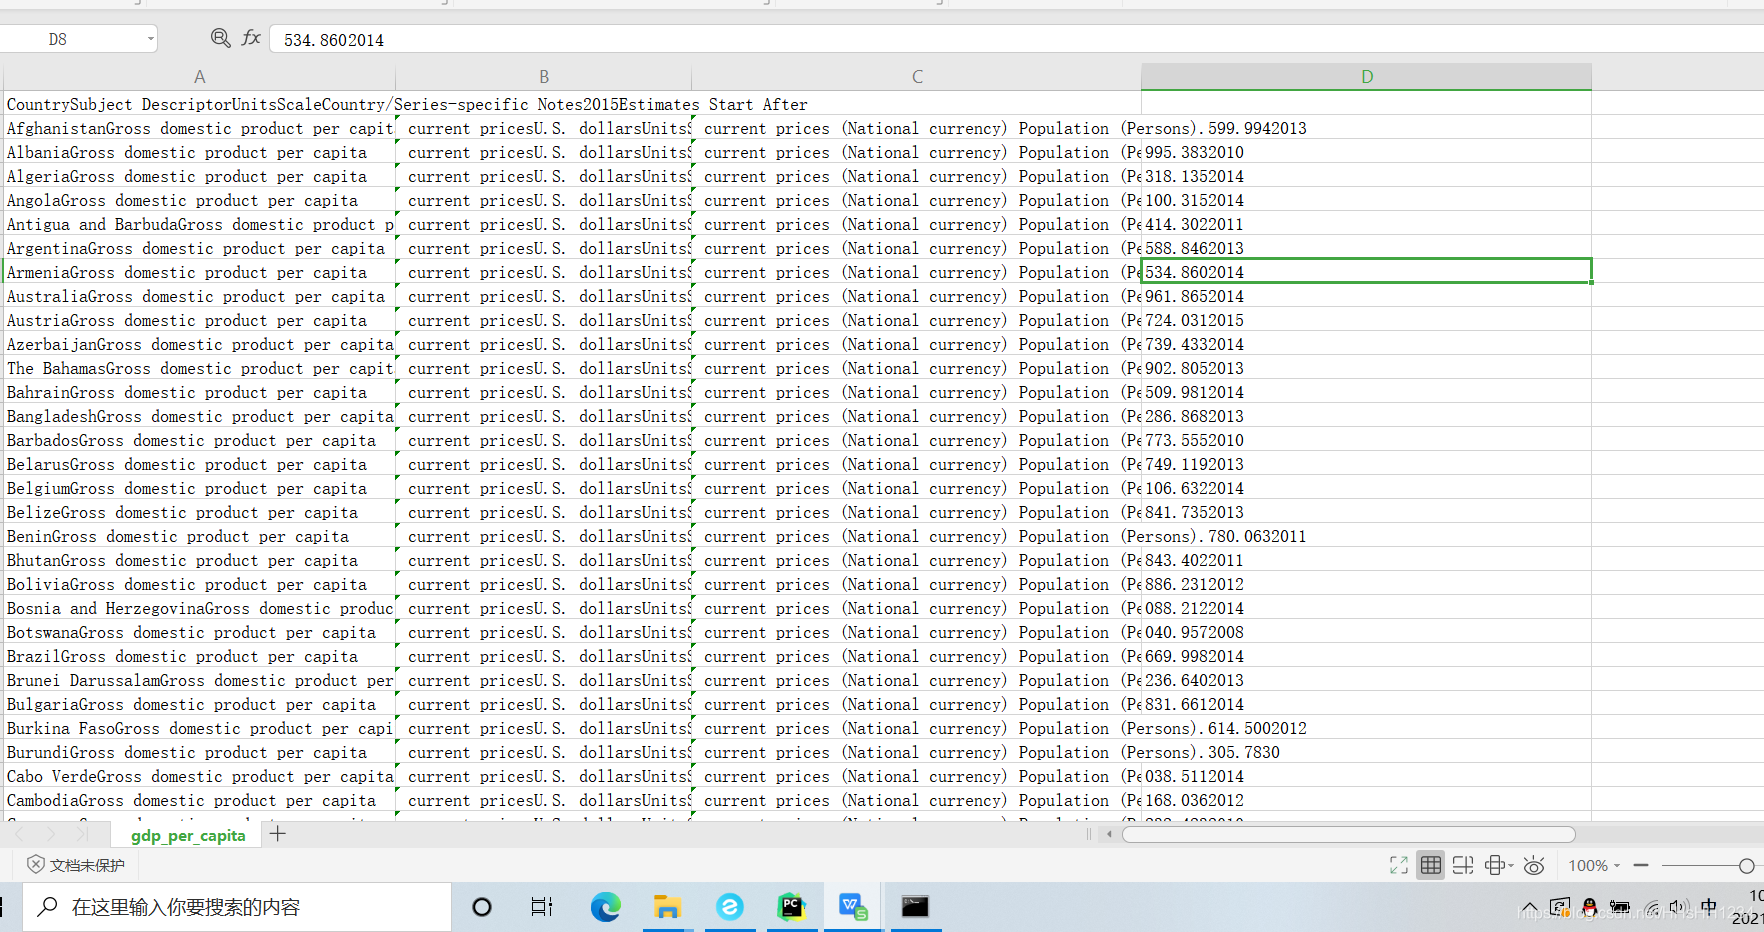Image resolution: width=1764 pixels, height=932 pixels.
Task: Add a new sheet with the plus button
Action: (278, 834)
